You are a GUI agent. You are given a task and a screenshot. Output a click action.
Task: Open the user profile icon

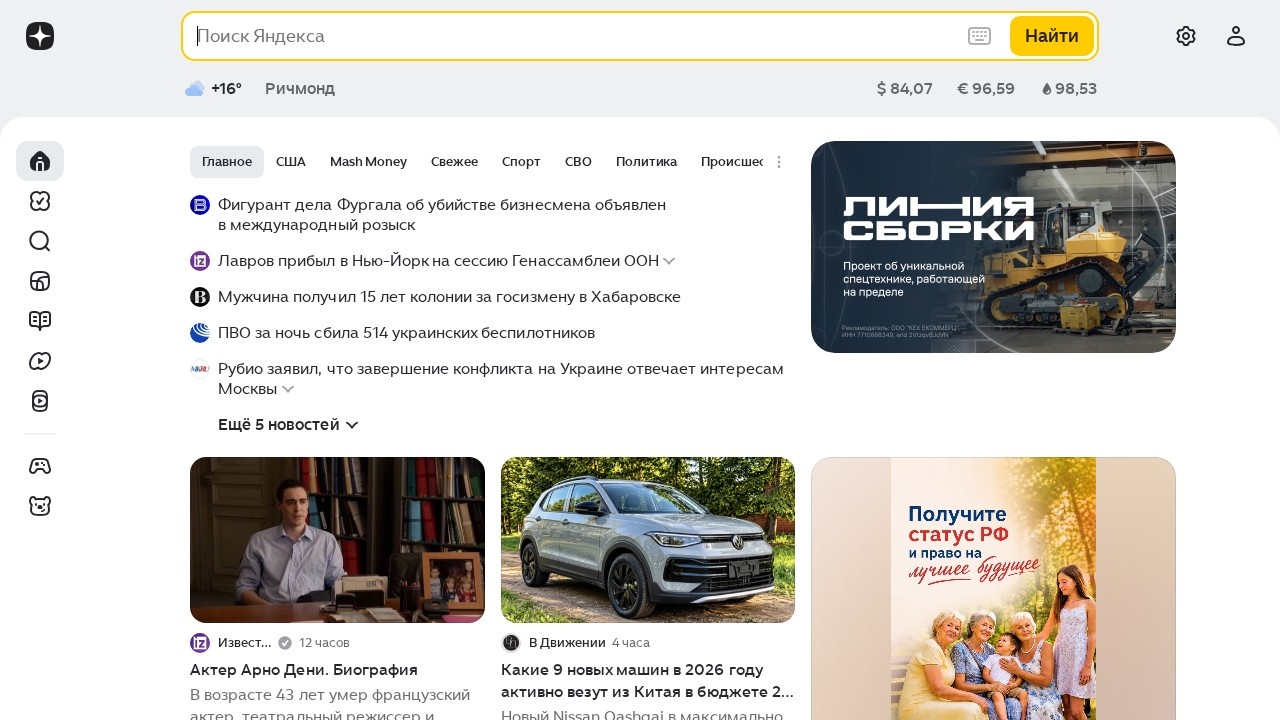click(x=1236, y=36)
